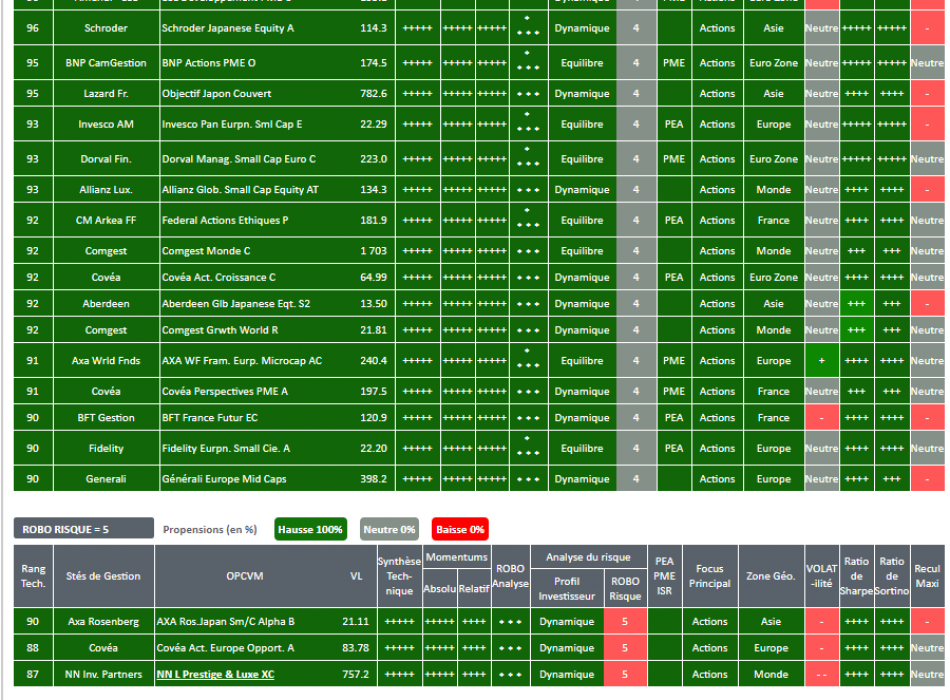Screen dimensions: 950x700
Task: Click the red risk 5 cell for Axa Rosenberg
Action: [x=625, y=621]
